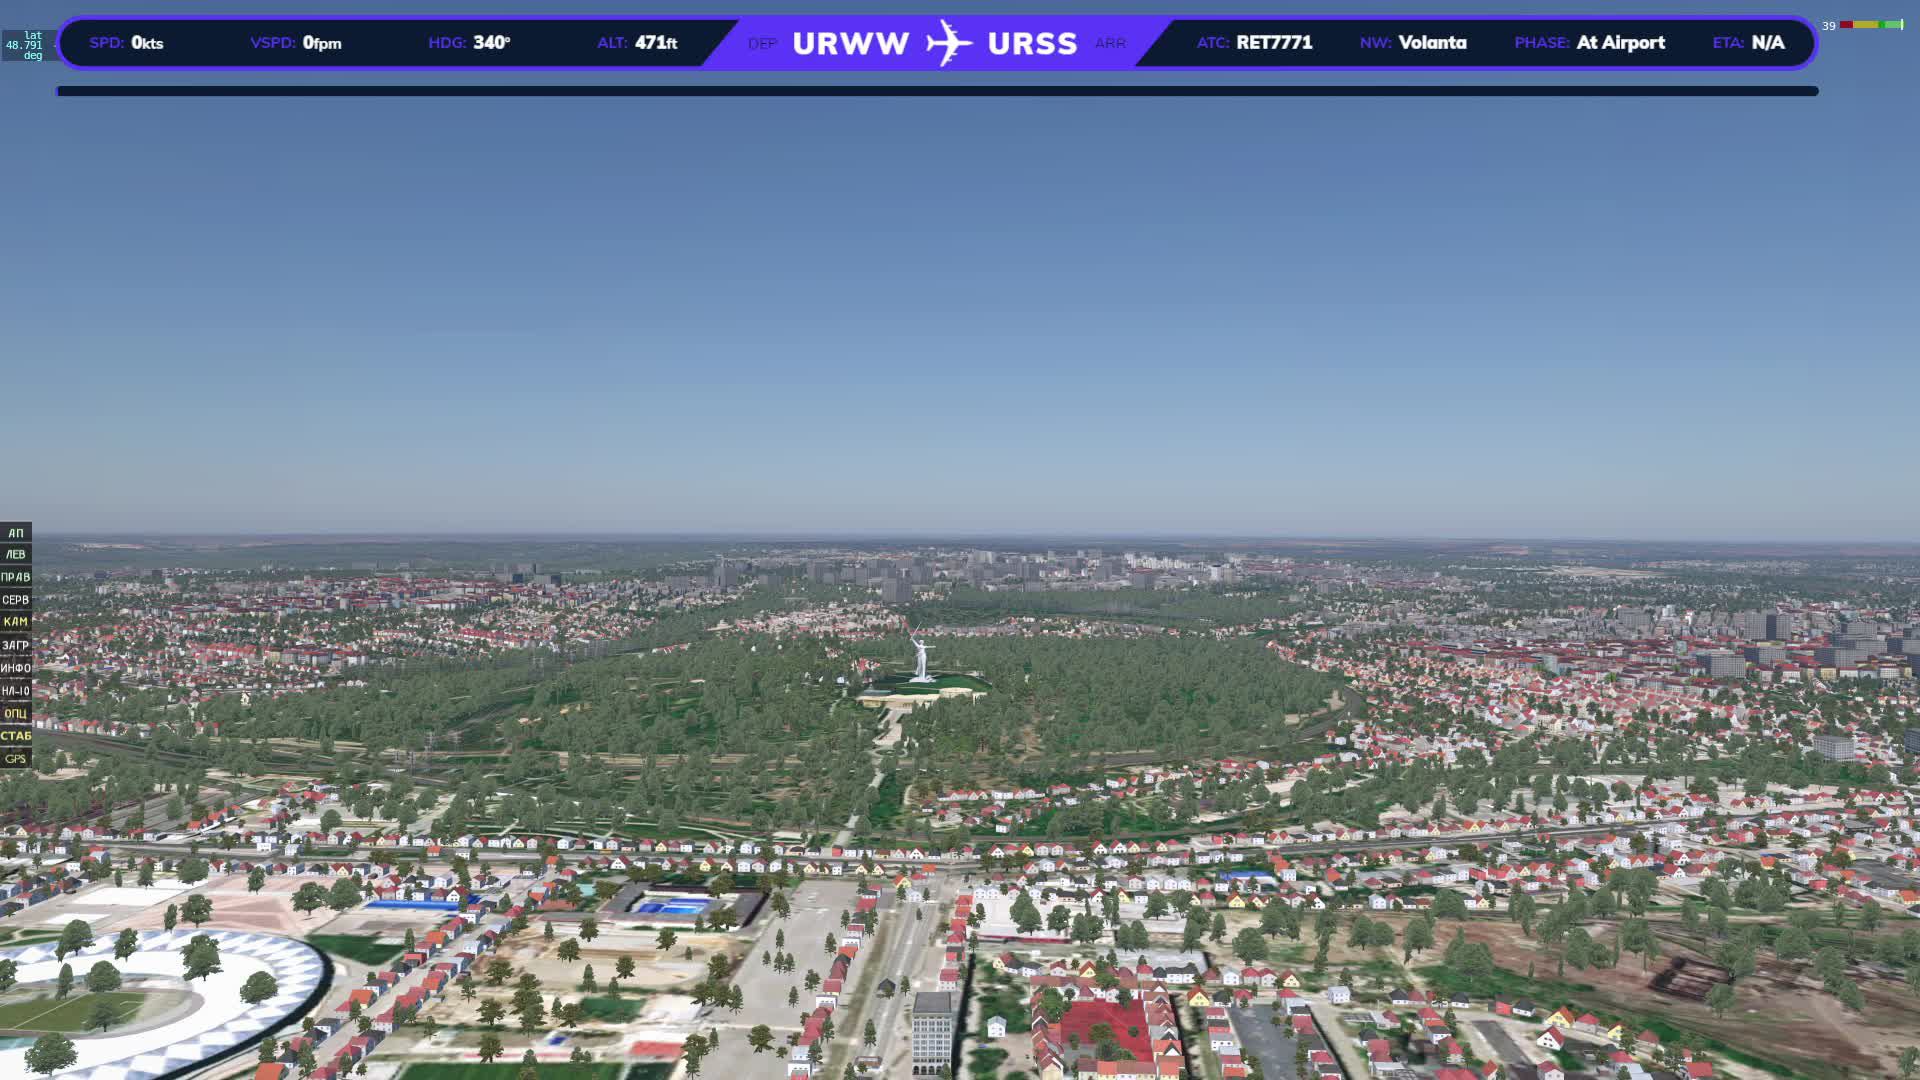1920x1080 pixels.
Task: Click the ATC callsign RET7771
Action: click(1274, 43)
